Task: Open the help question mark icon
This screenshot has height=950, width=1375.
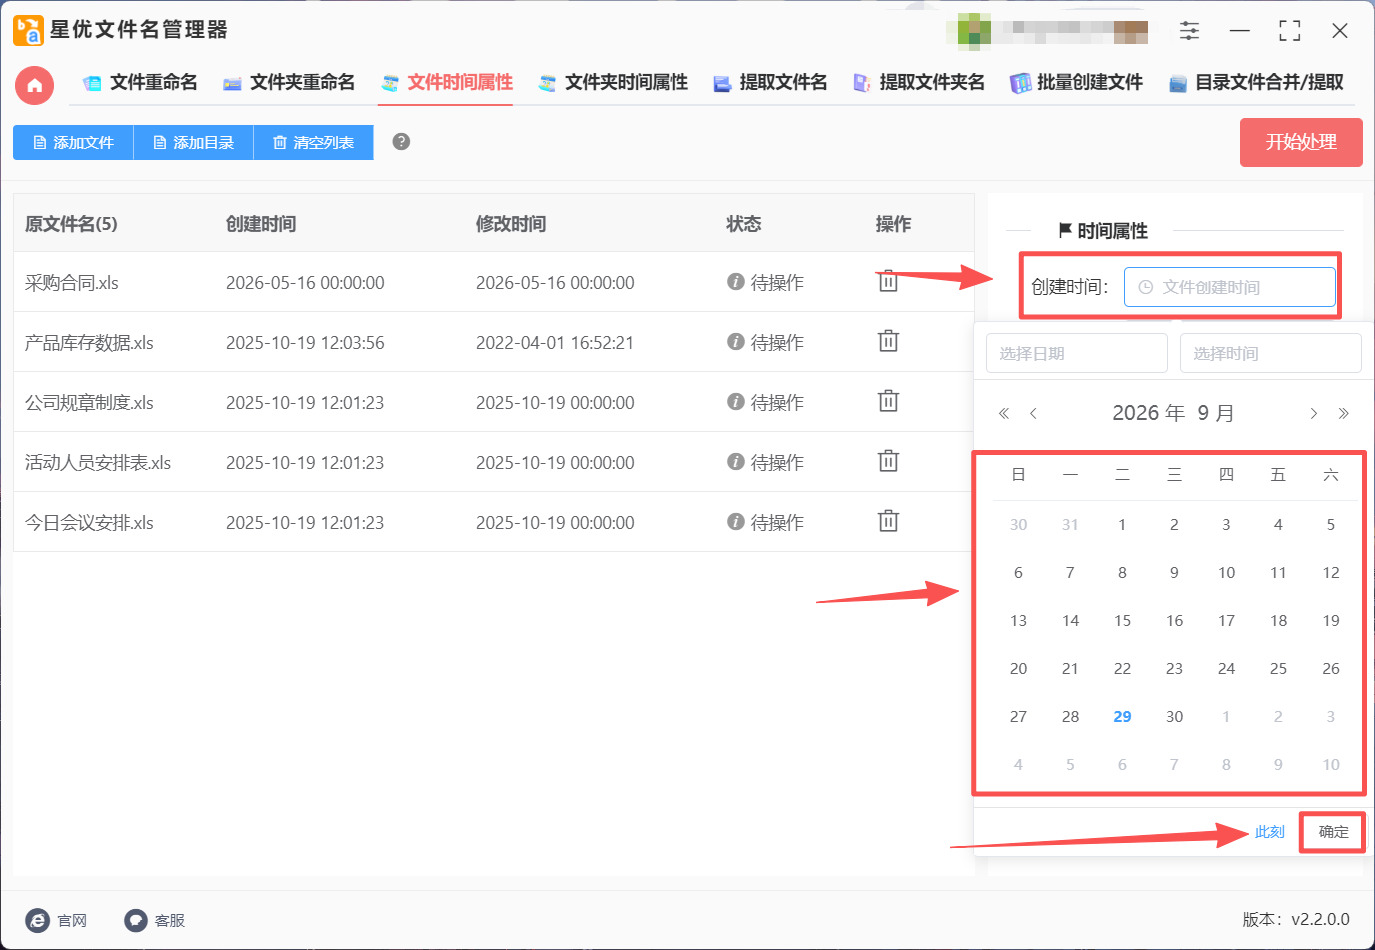Action: click(x=401, y=142)
